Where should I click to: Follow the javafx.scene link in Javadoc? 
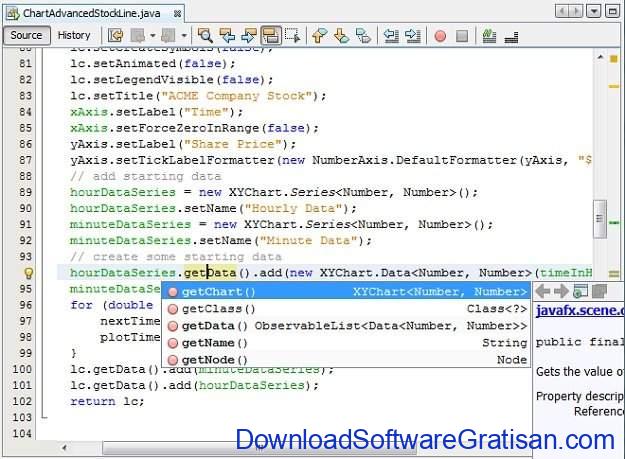point(580,310)
